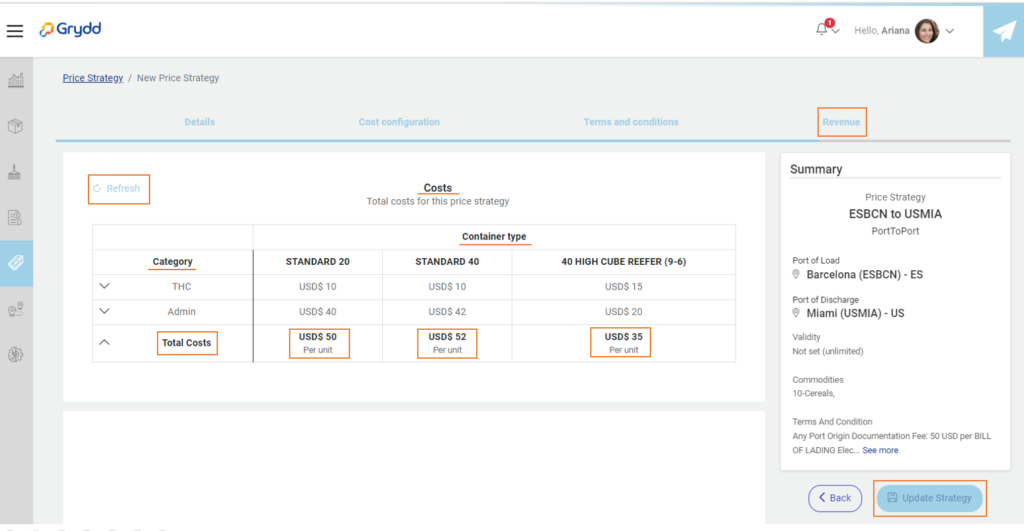Click Ariana's profile avatar

[x=926, y=31]
